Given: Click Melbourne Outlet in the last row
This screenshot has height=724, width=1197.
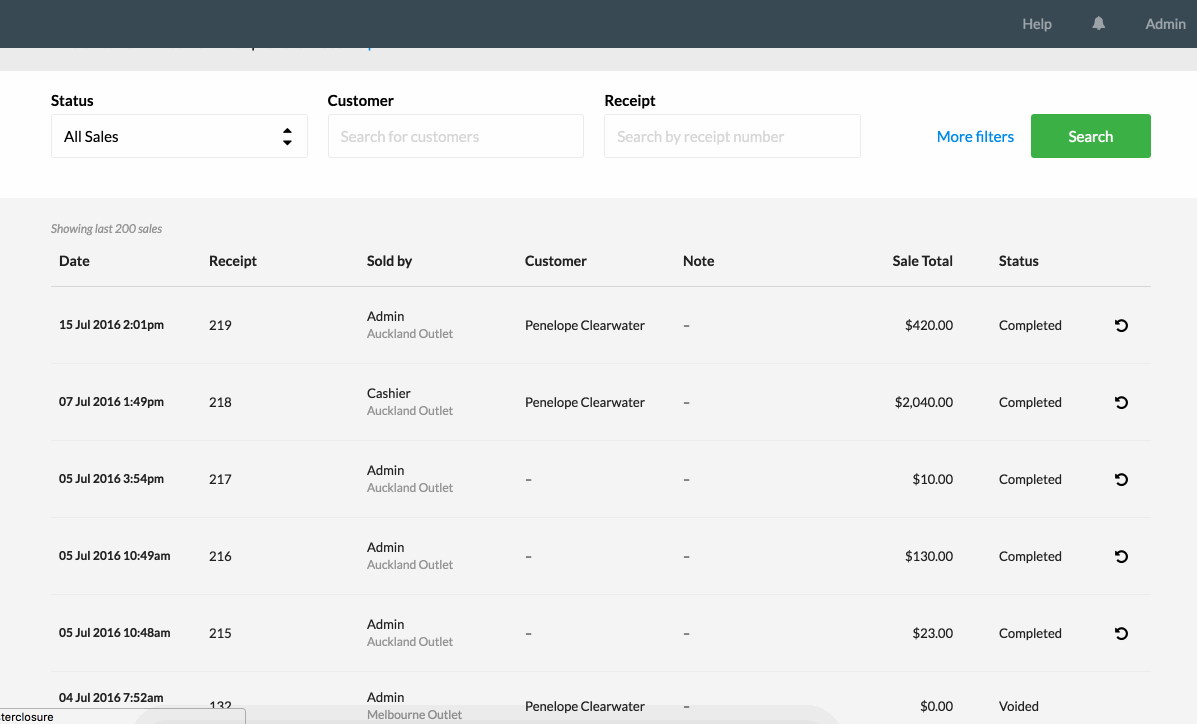Looking at the screenshot, I should pos(415,715).
